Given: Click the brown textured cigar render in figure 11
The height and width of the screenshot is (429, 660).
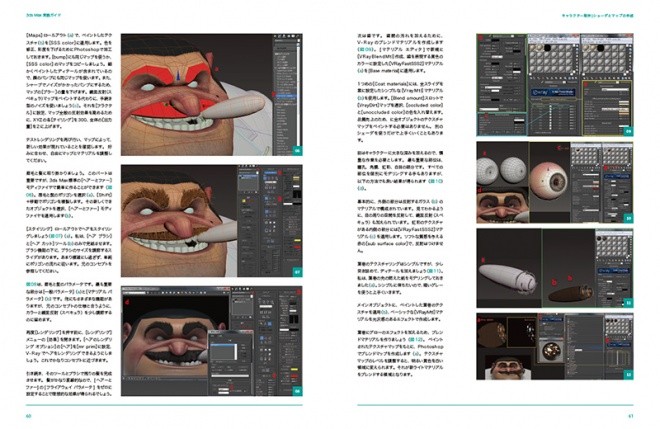Looking at the screenshot, I should point(572,292).
